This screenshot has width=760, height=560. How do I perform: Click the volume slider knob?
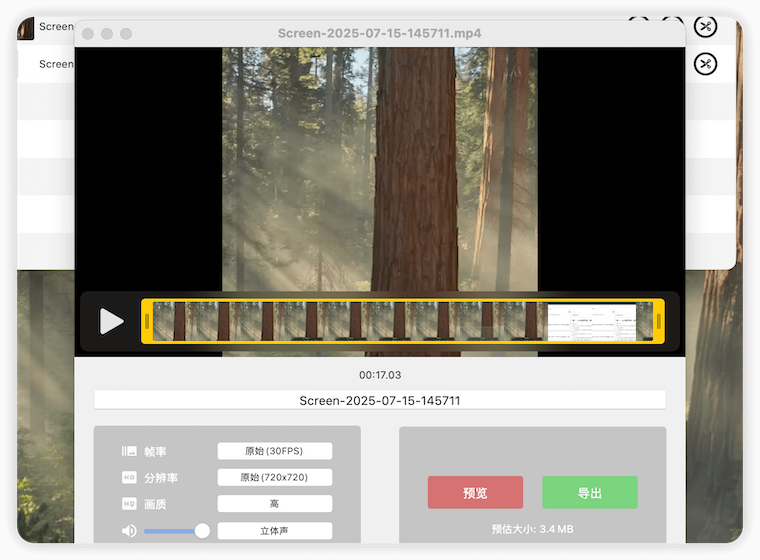point(202,531)
